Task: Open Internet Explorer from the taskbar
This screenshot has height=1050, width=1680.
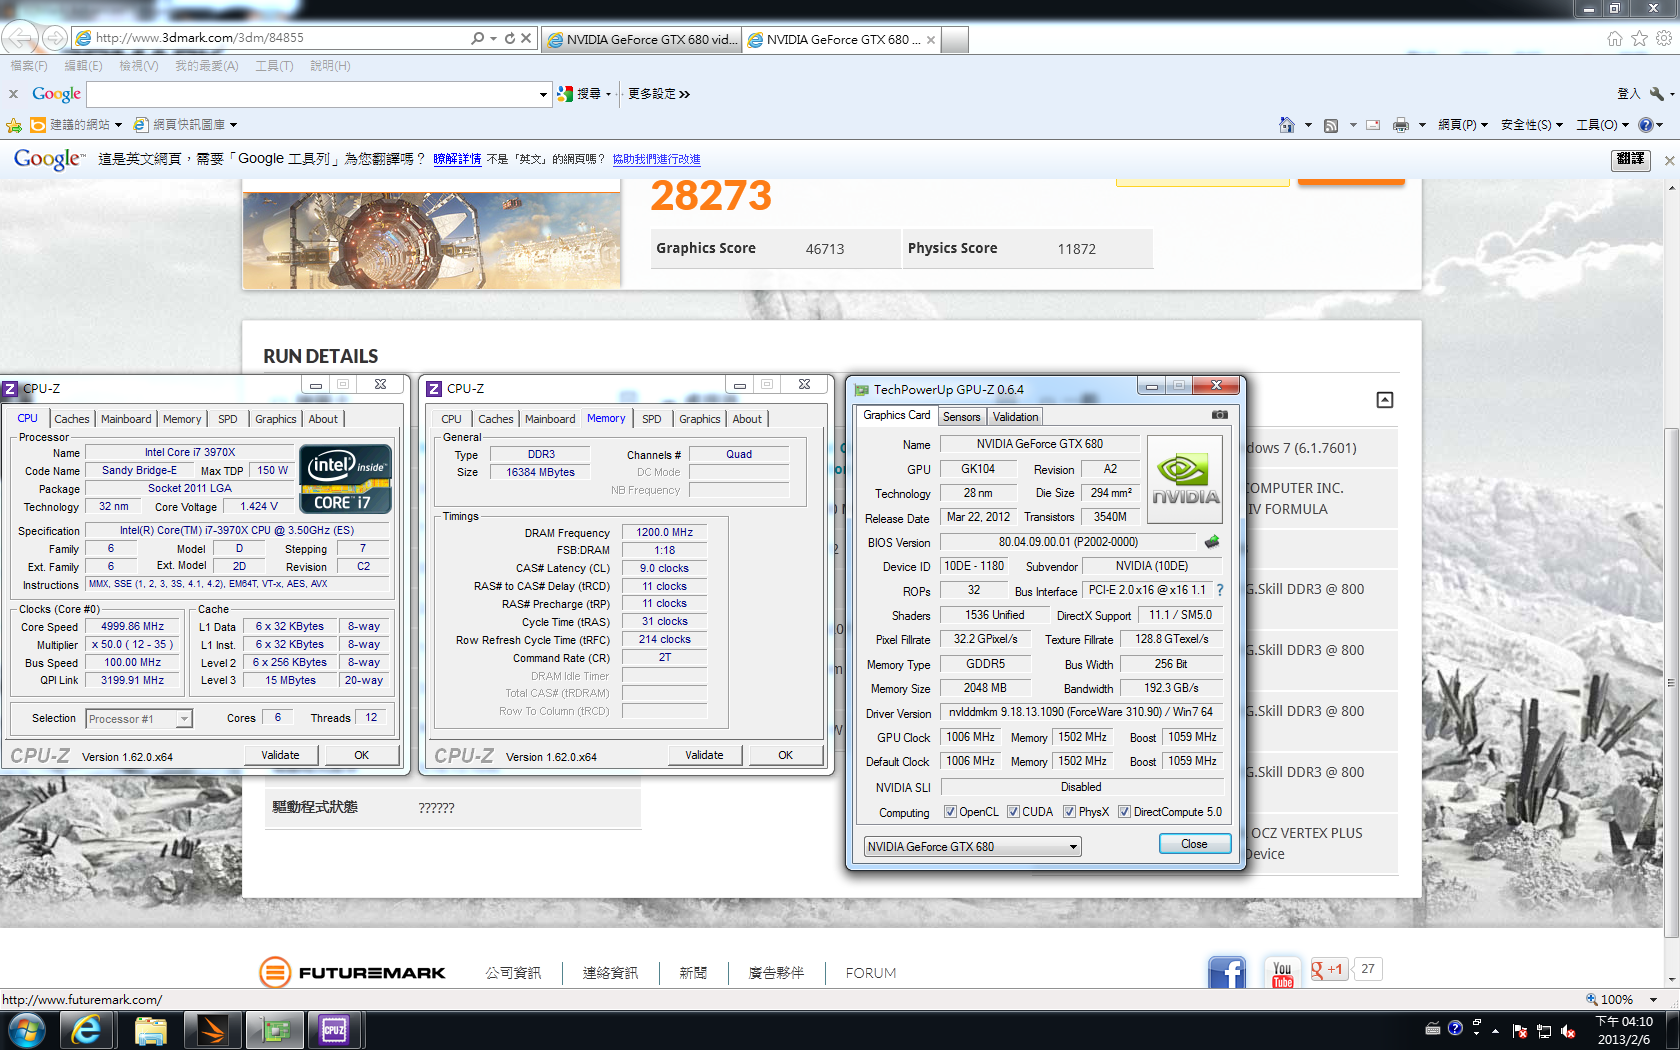Action: [86, 1030]
